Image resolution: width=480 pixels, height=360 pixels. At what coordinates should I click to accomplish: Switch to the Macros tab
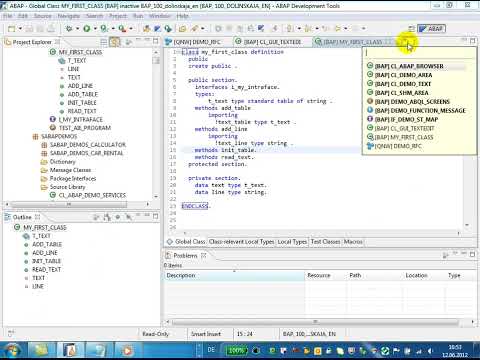click(353, 242)
